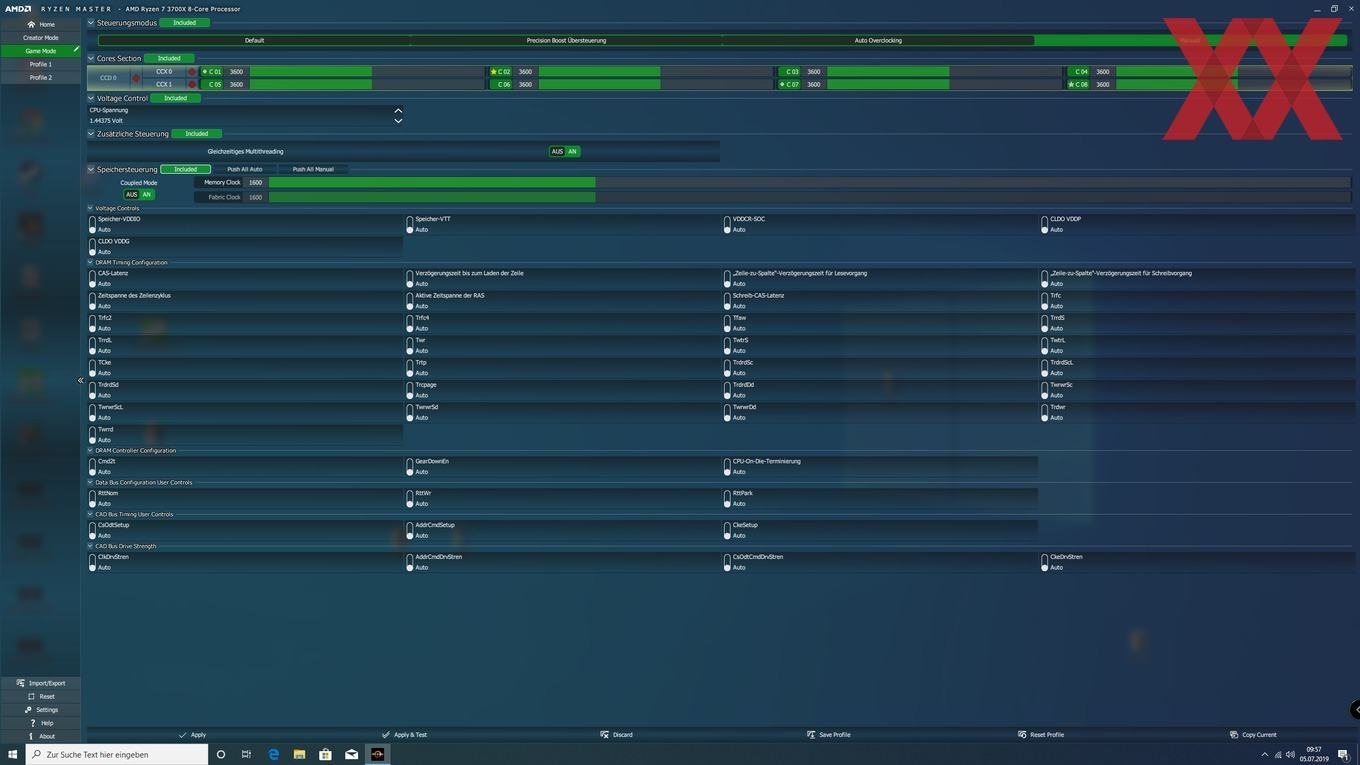Collapse the Zusätzliche Steuerung section
Viewport: 1360px width, 765px height.
coord(91,133)
